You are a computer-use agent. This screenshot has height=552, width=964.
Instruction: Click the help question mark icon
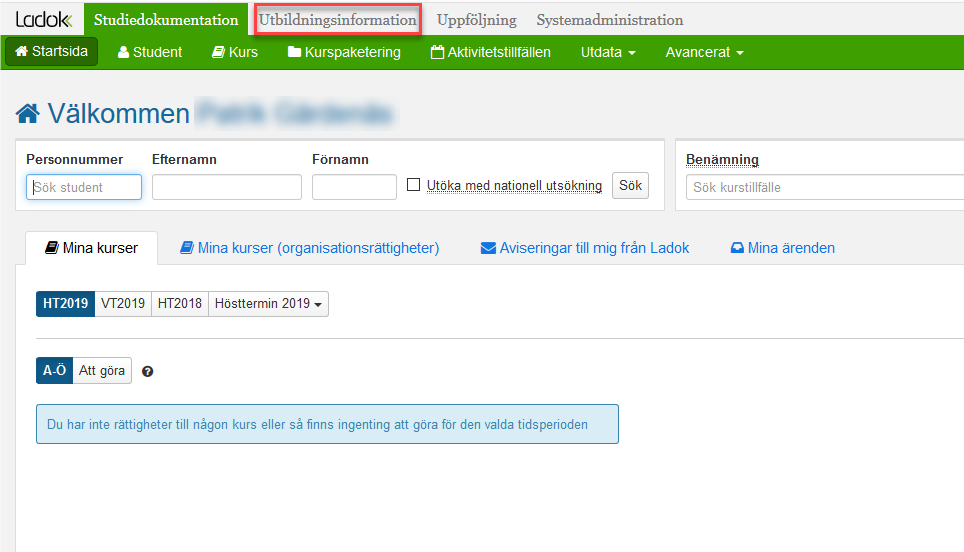pos(148,372)
